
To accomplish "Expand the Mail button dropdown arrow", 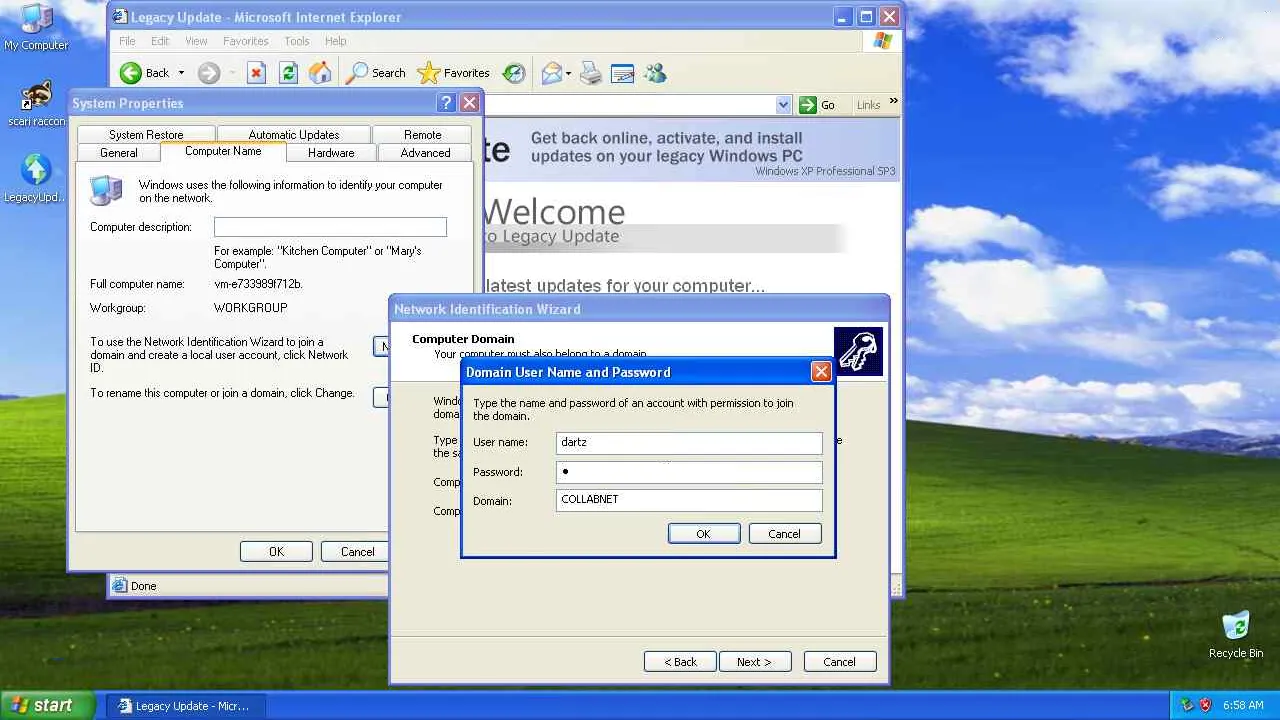I will [x=568, y=73].
